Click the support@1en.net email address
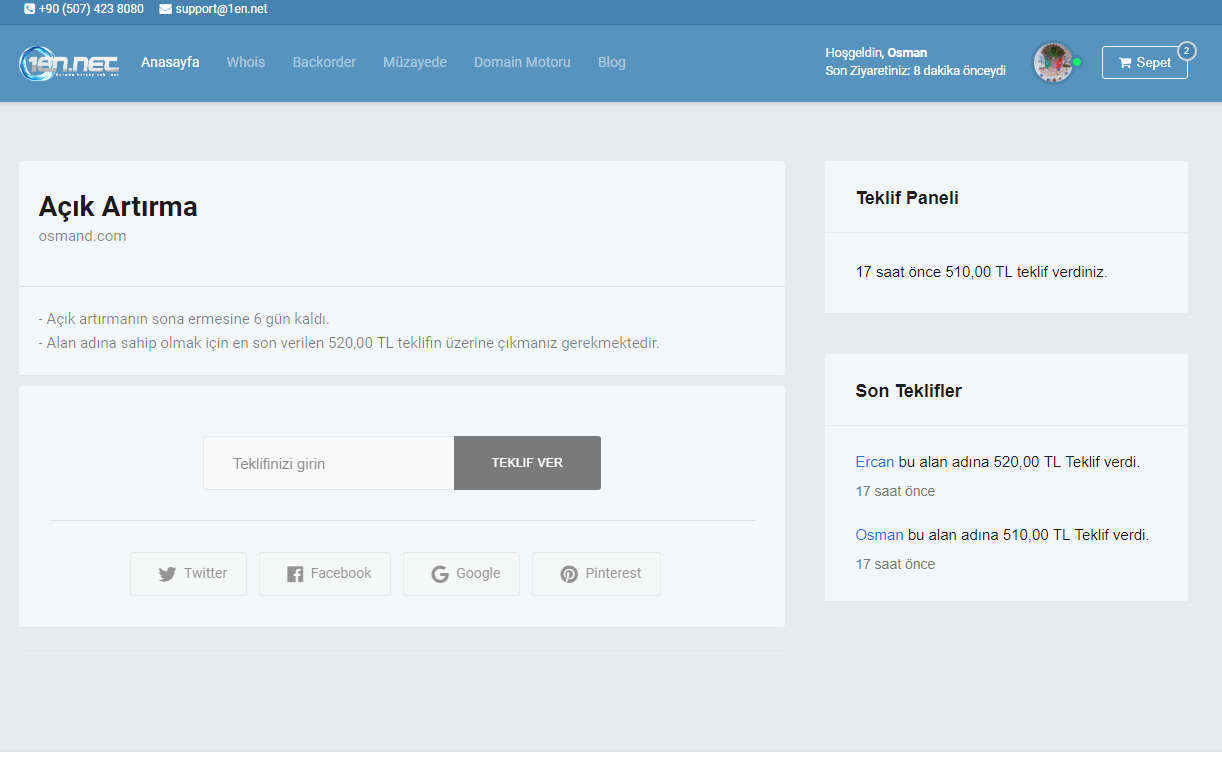The image size is (1222, 774). click(x=221, y=9)
